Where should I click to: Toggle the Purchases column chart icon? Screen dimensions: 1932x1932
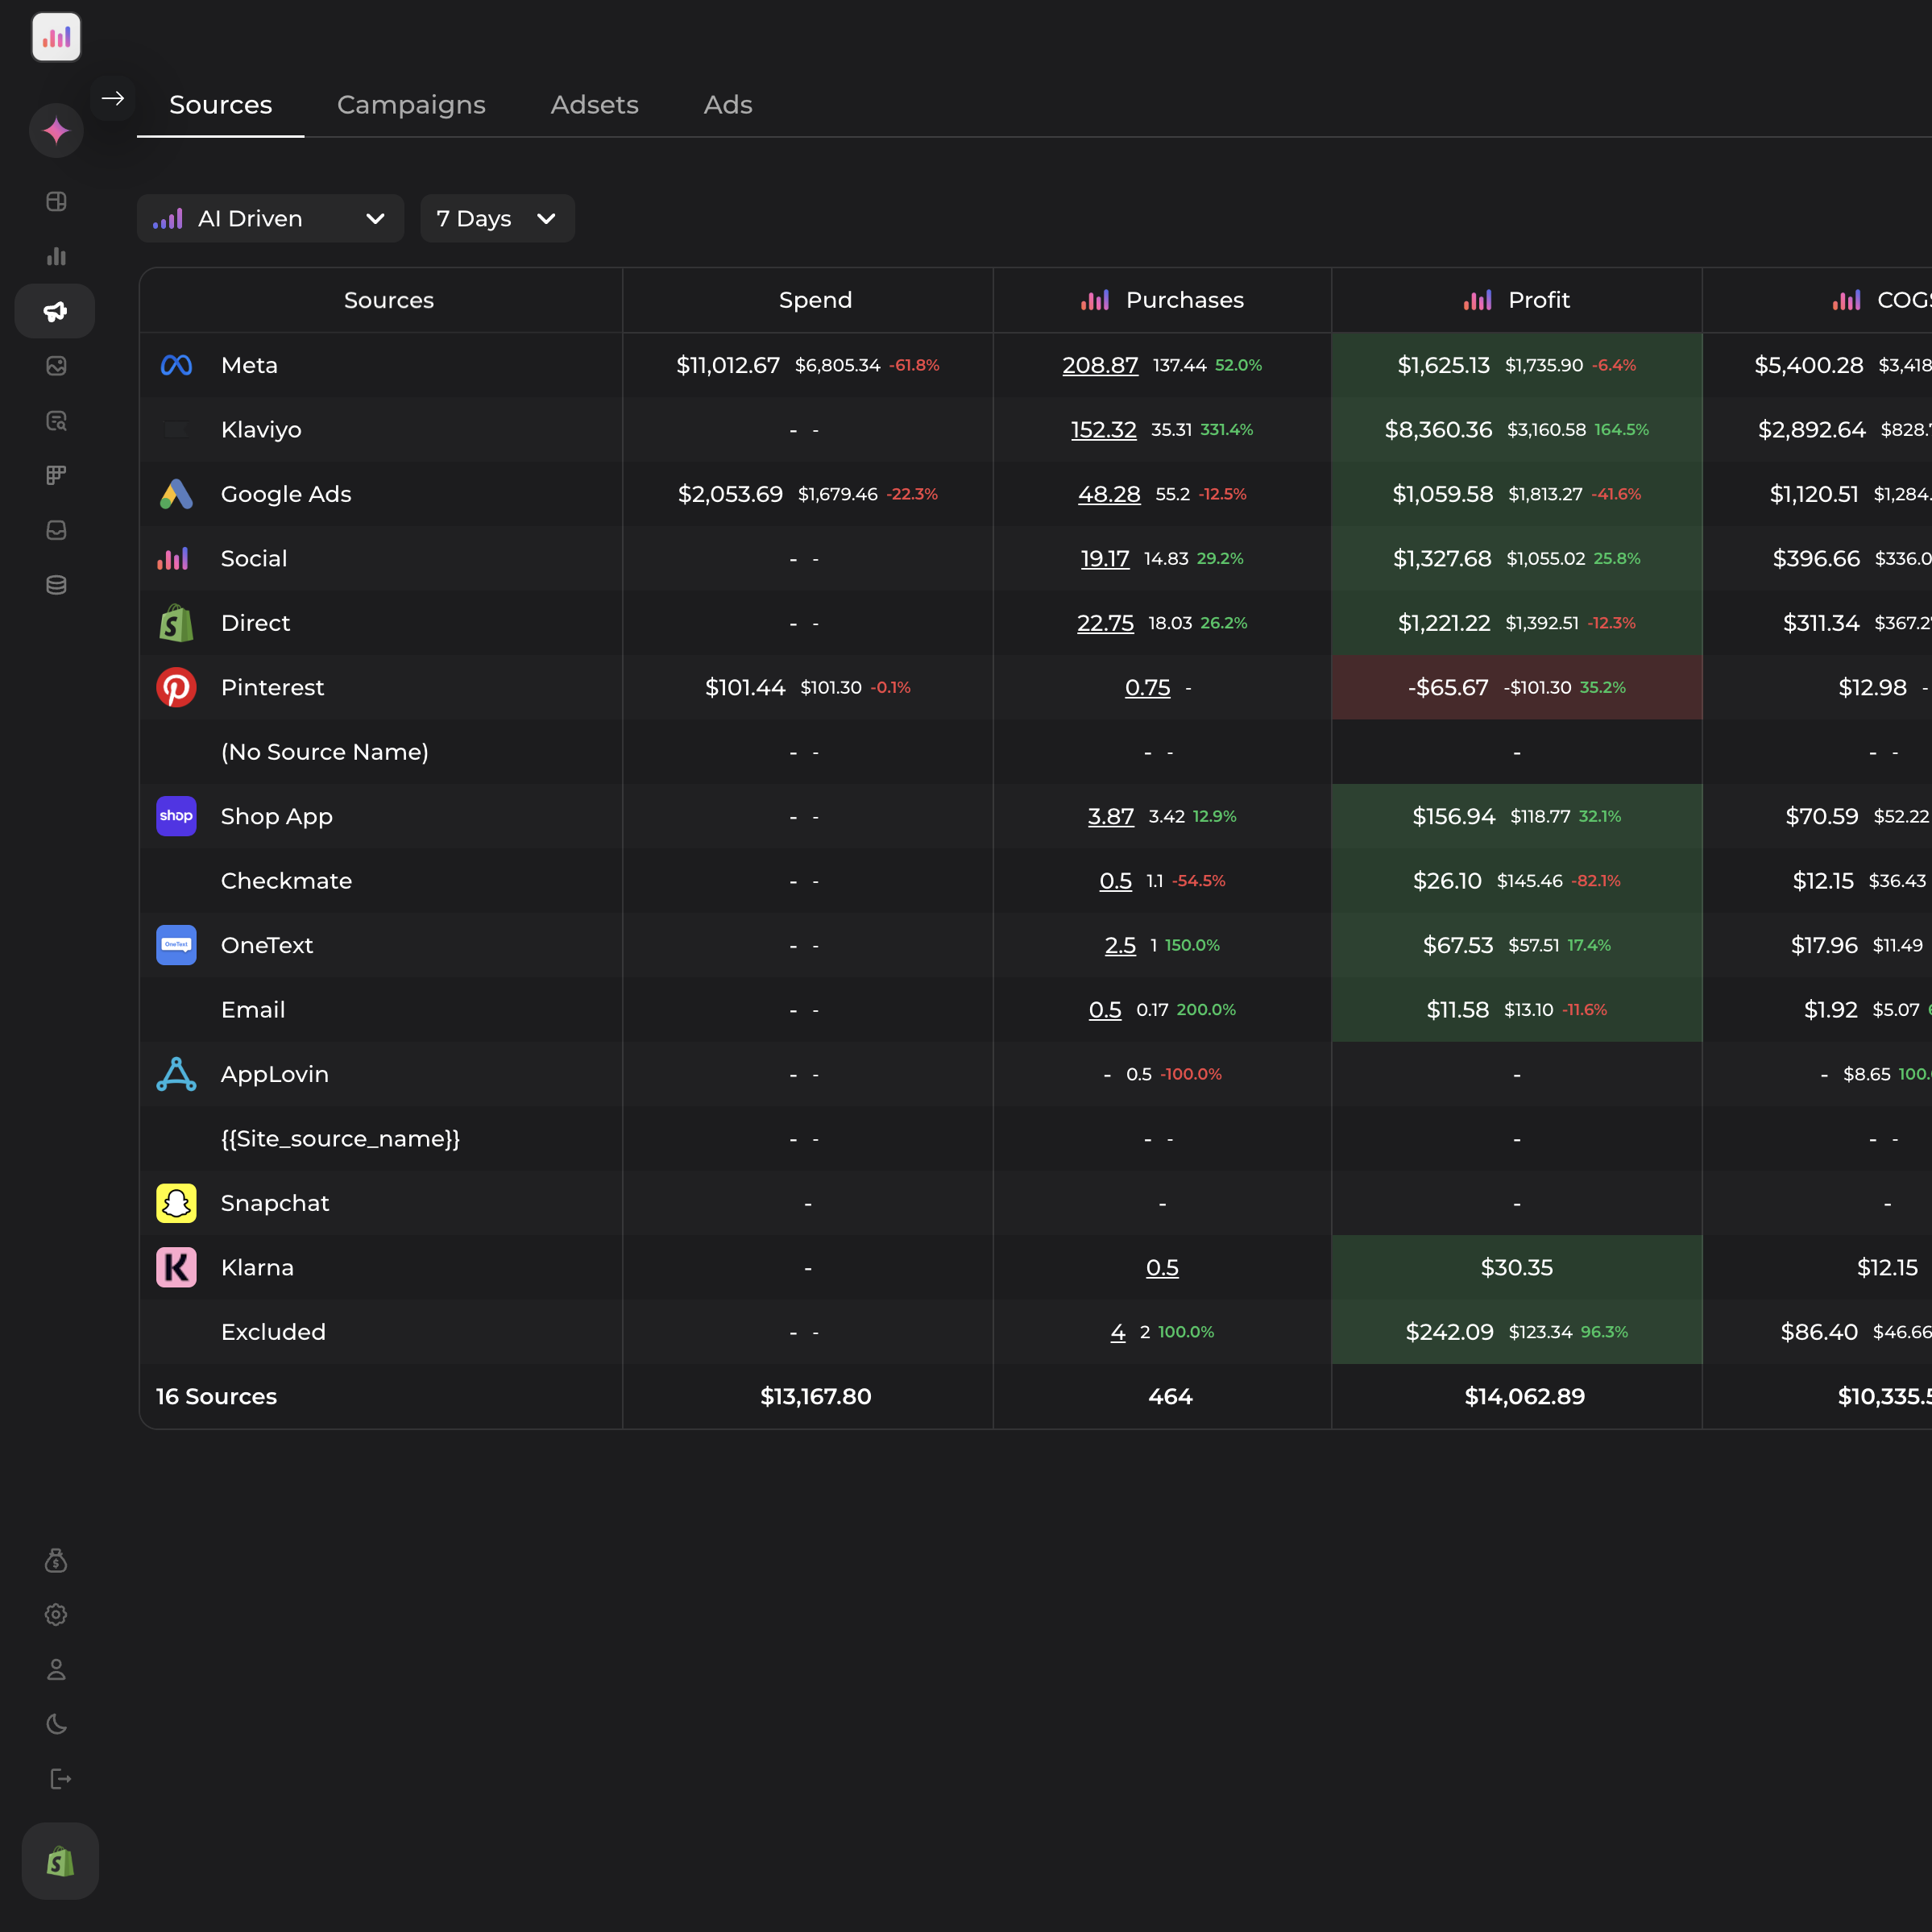tap(1094, 300)
